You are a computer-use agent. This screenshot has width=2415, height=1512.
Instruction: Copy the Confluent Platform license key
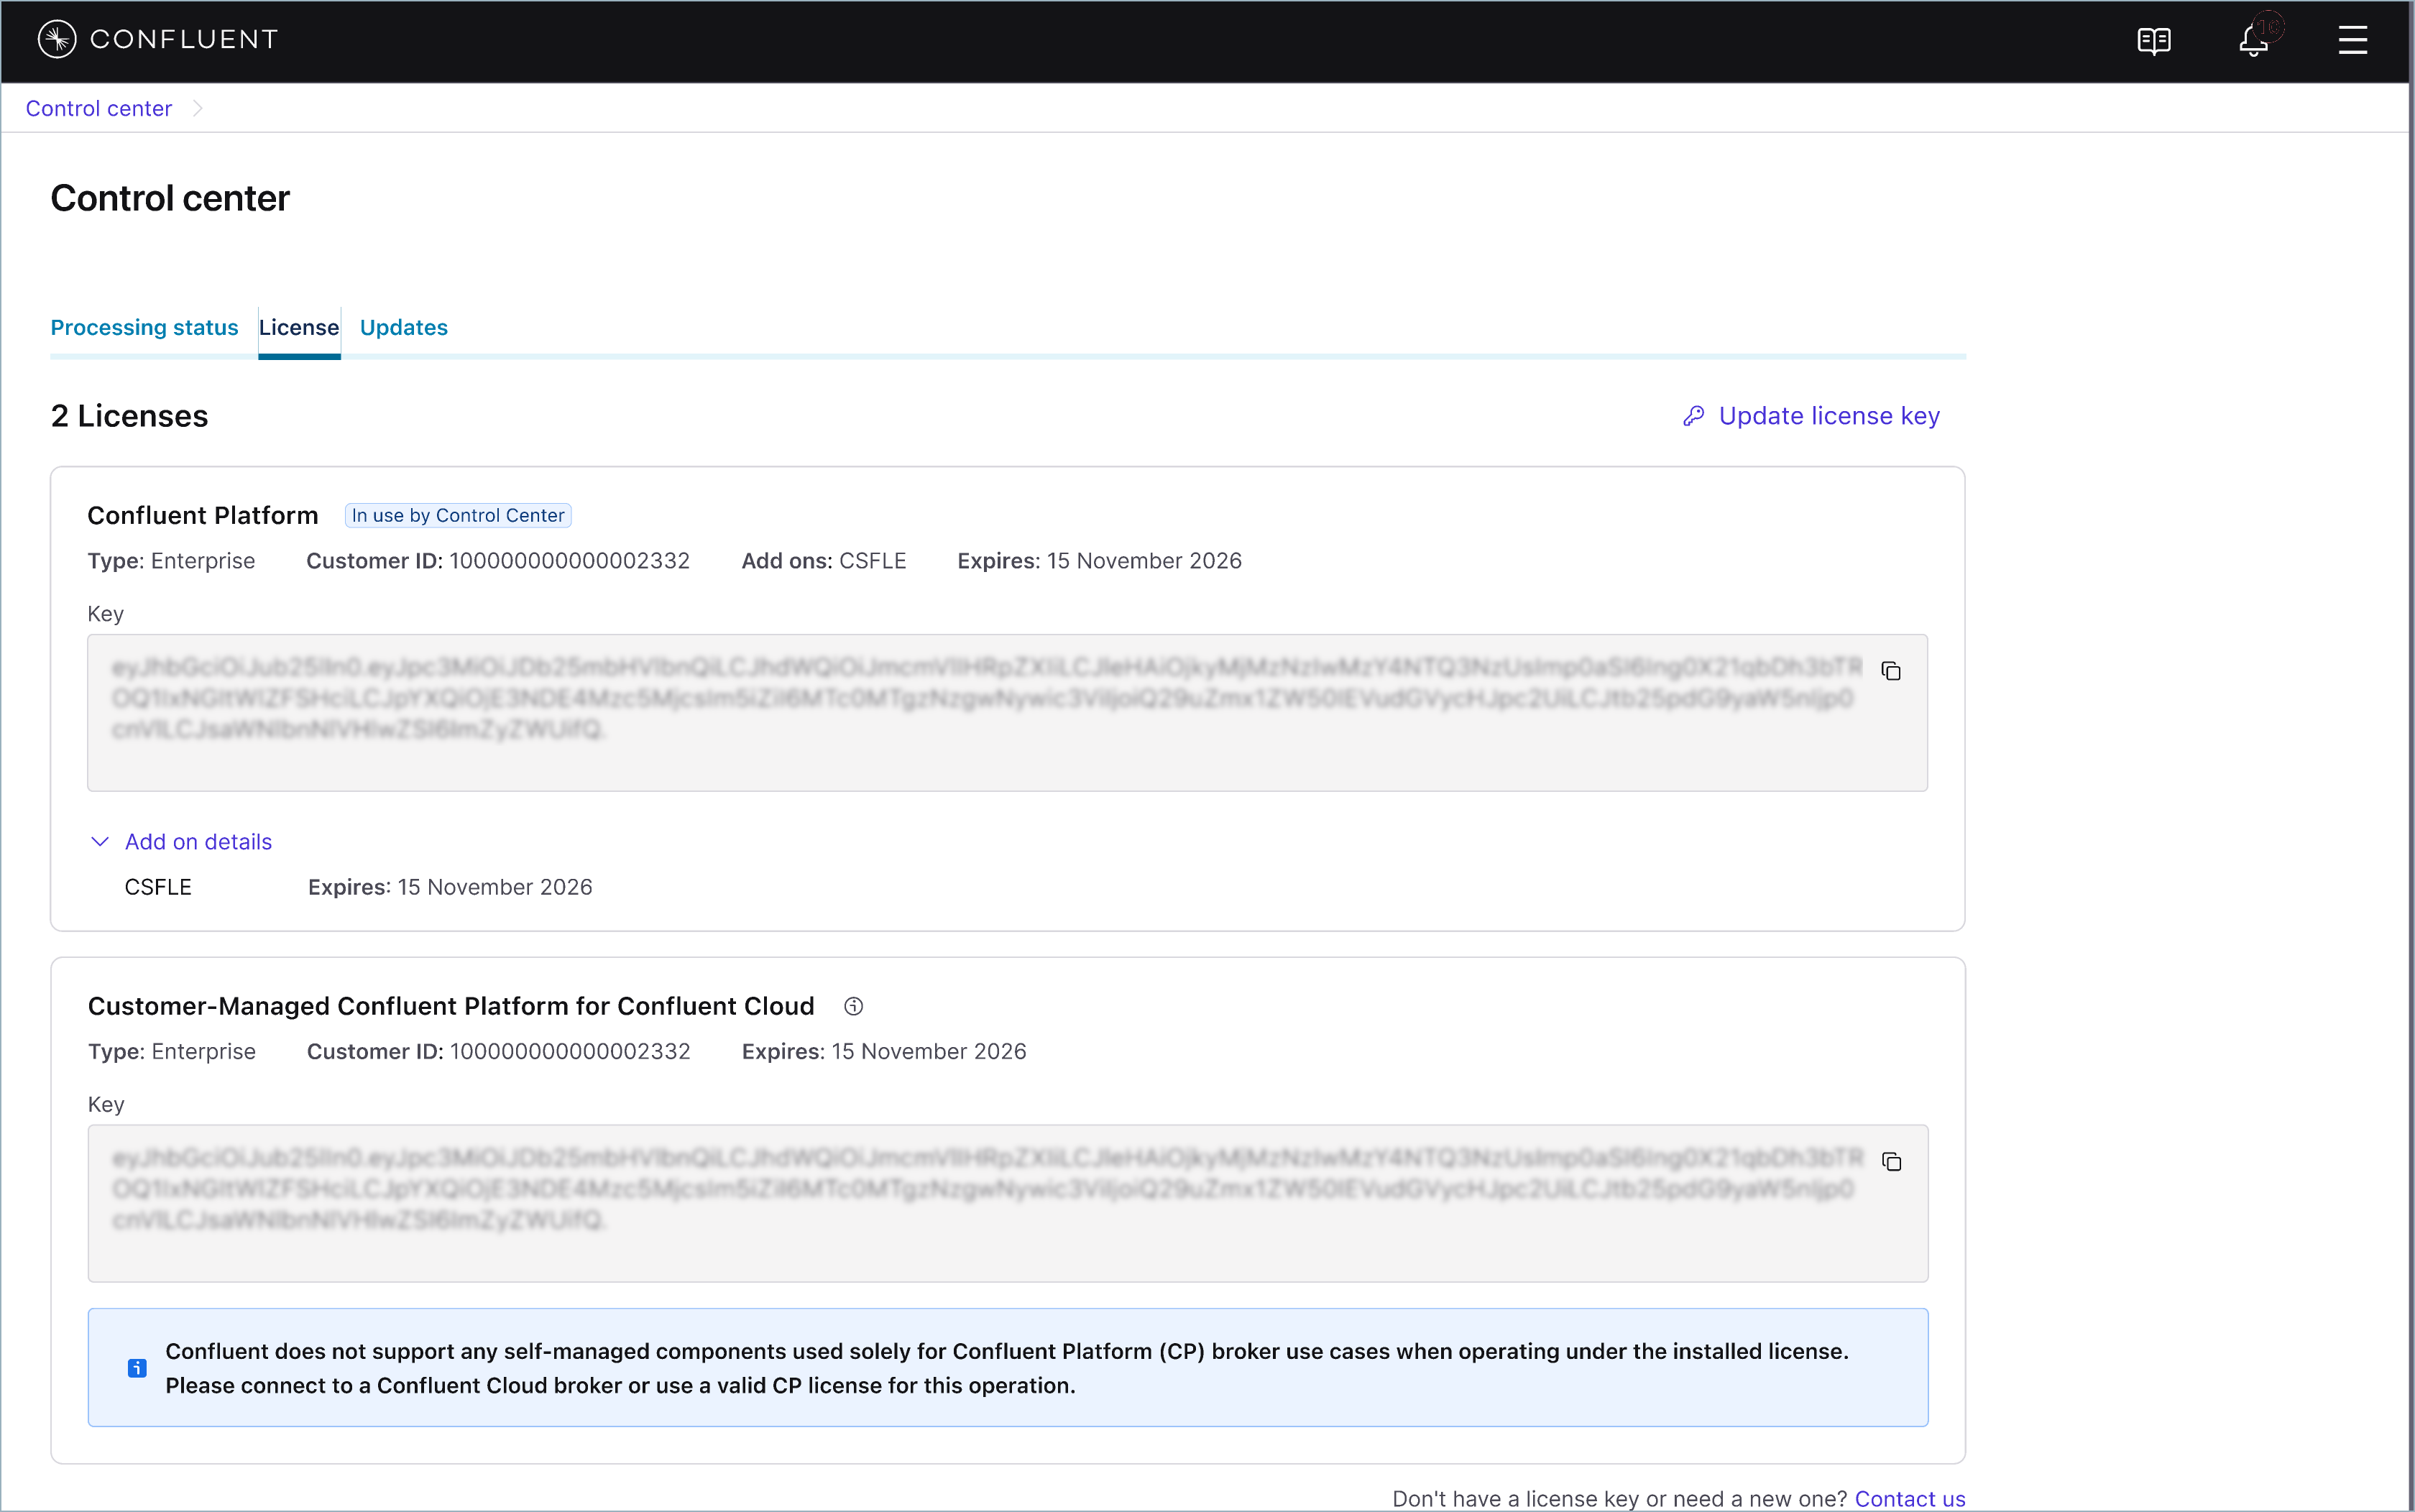1890,671
